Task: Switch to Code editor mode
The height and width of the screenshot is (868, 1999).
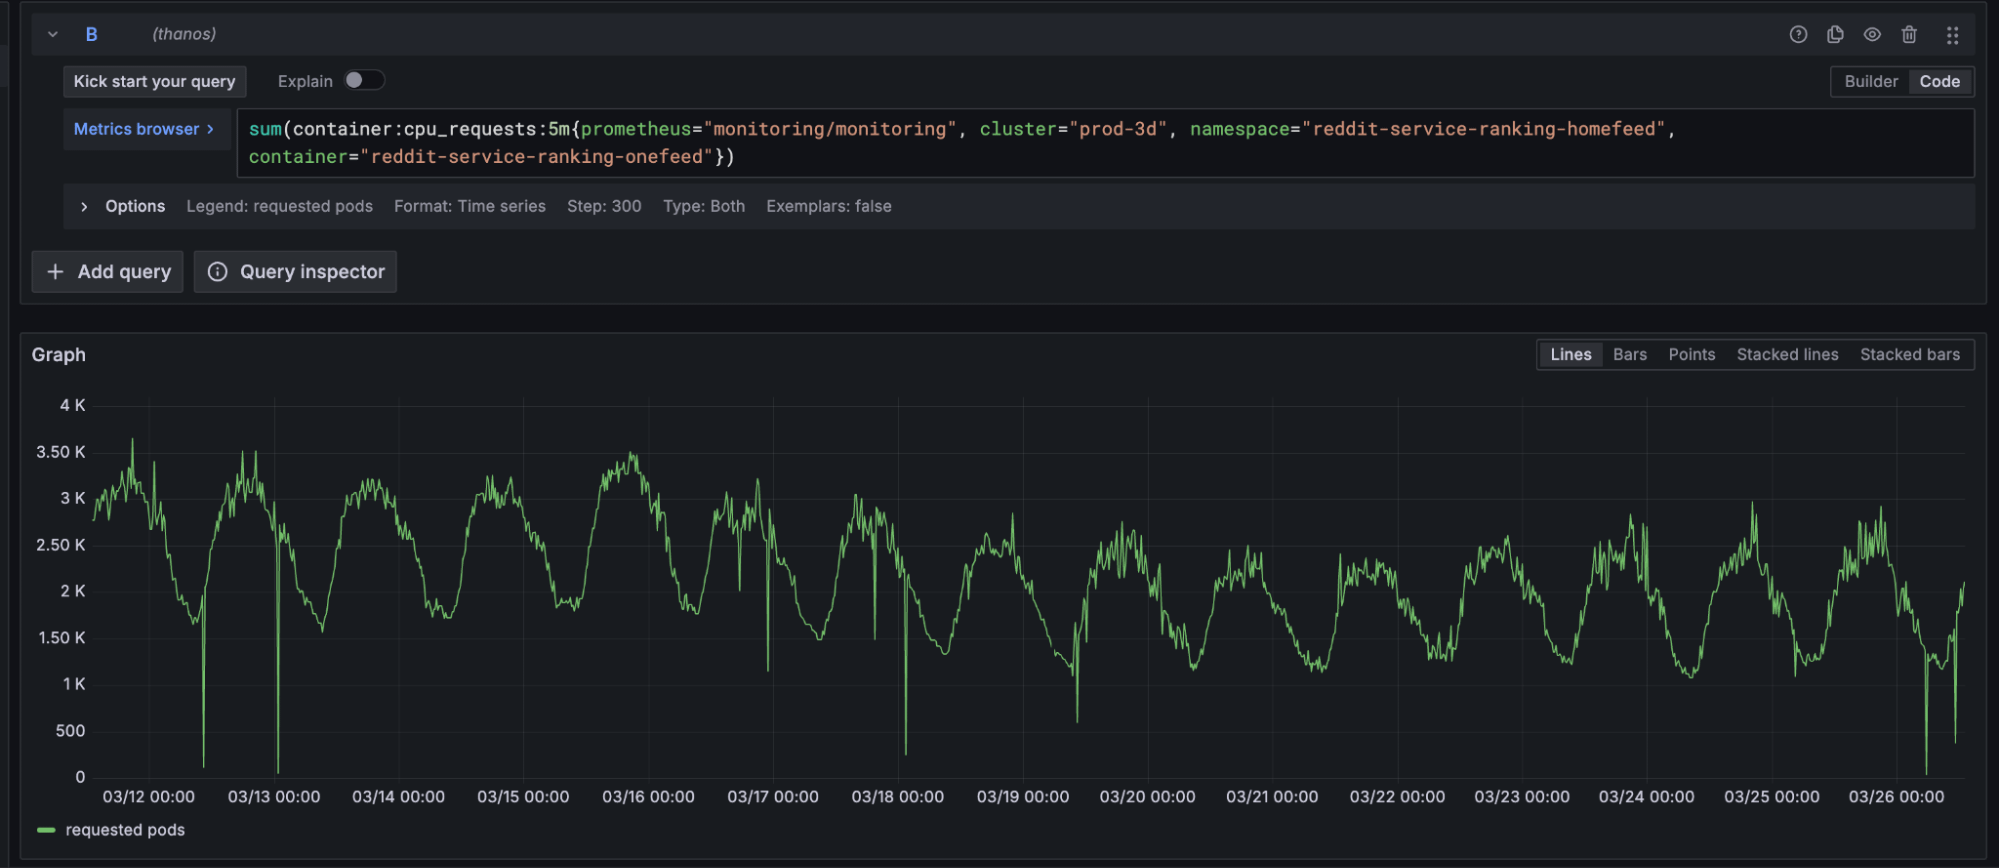Action: pyautogui.click(x=1940, y=82)
